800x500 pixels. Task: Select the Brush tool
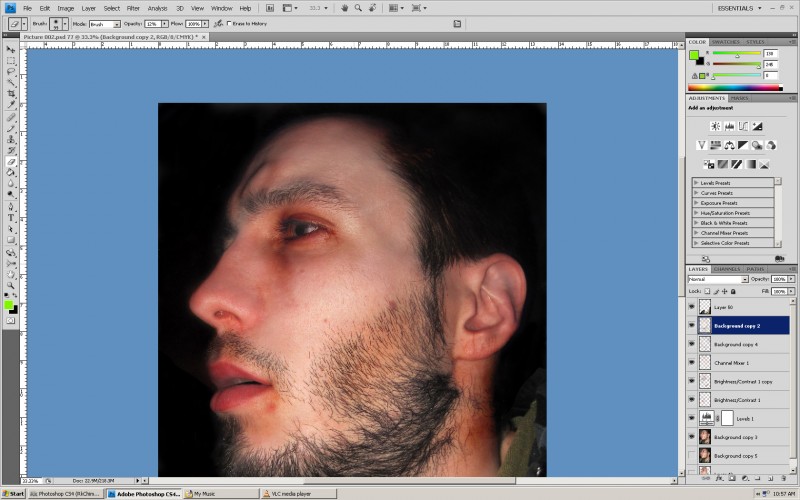[x=11, y=129]
